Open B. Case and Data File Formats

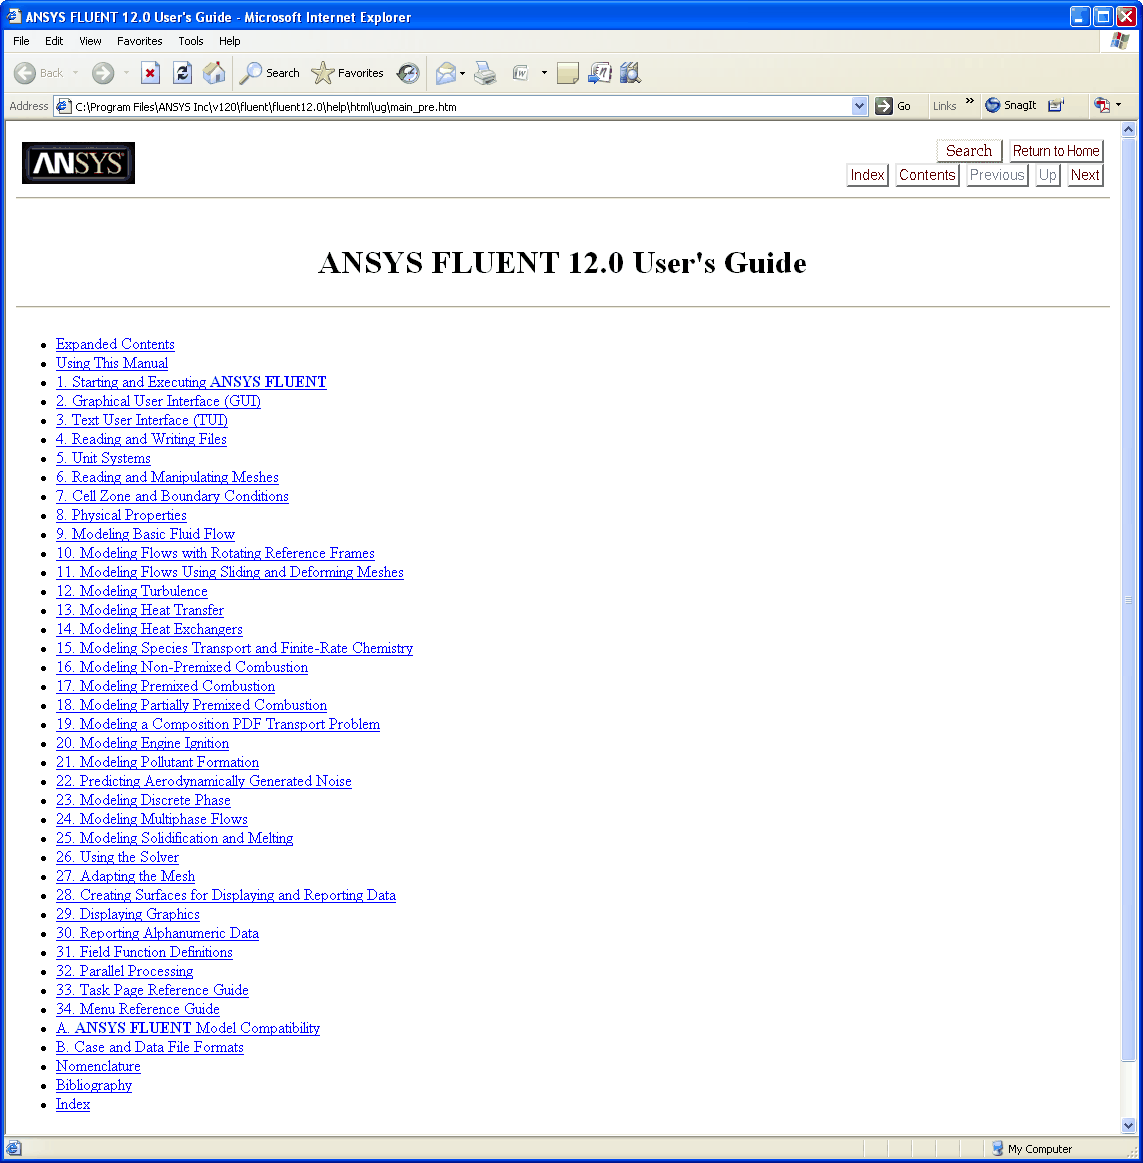[150, 1047]
